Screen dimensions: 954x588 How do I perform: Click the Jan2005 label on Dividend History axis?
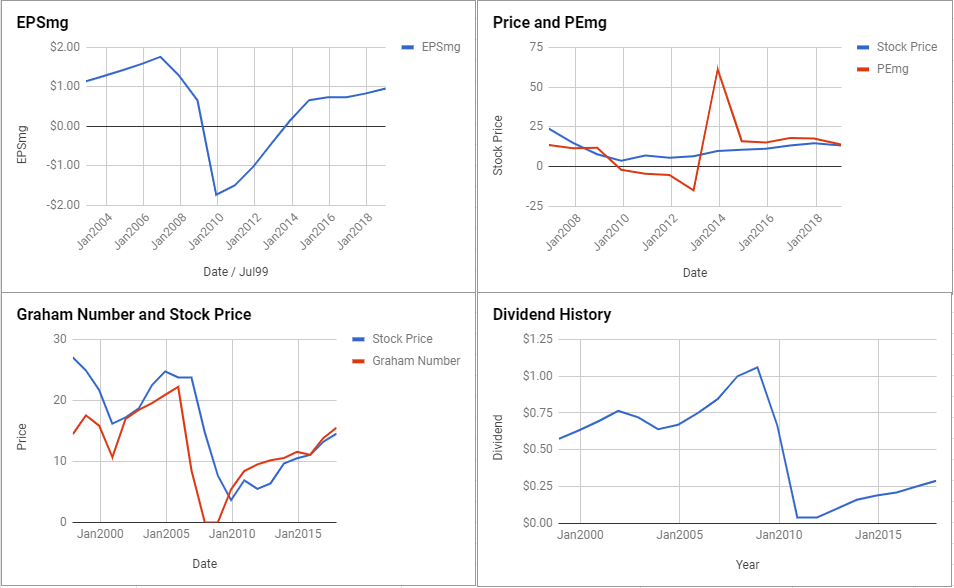click(x=680, y=535)
